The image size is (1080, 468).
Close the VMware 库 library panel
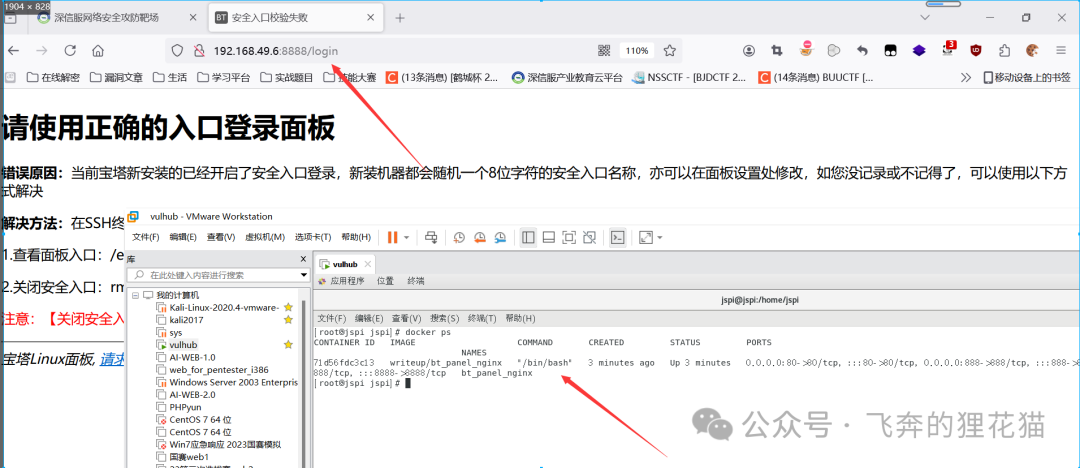click(x=303, y=259)
